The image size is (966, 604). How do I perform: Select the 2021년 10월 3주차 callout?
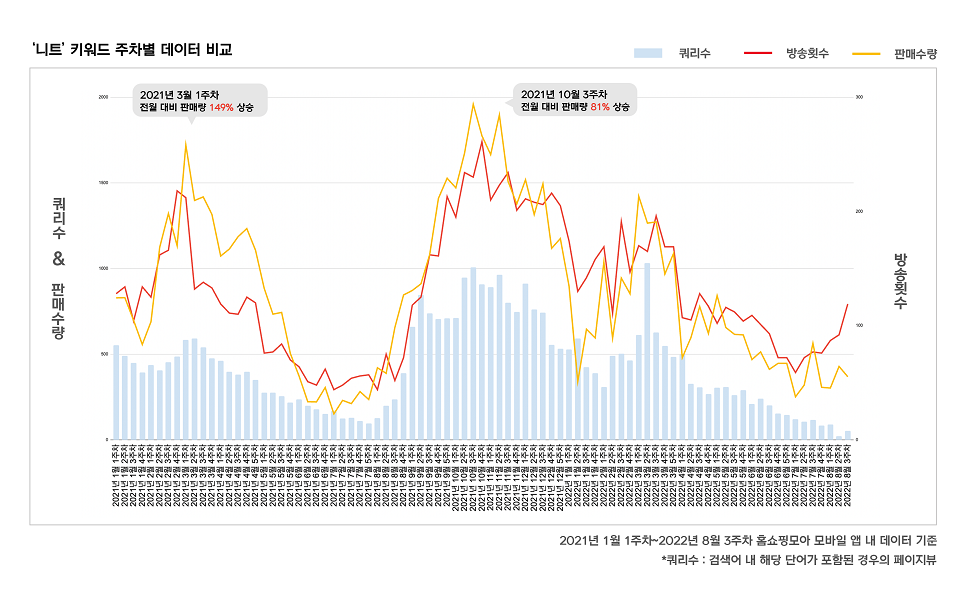click(x=575, y=100)
